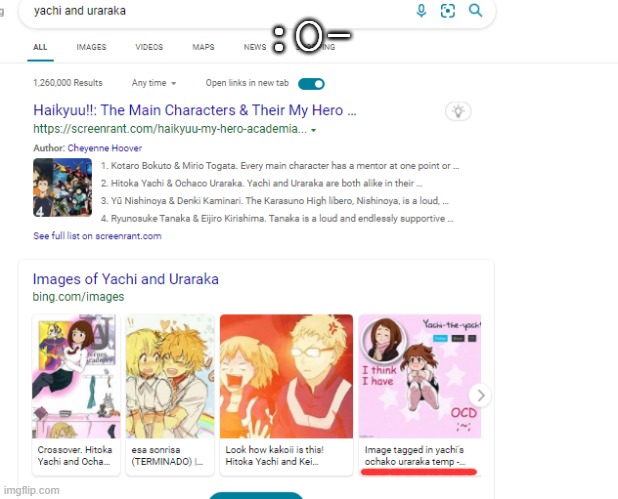
Task: Open the Crossover Hitoka Yachi and Ocha image
Action: click(76, 376)
